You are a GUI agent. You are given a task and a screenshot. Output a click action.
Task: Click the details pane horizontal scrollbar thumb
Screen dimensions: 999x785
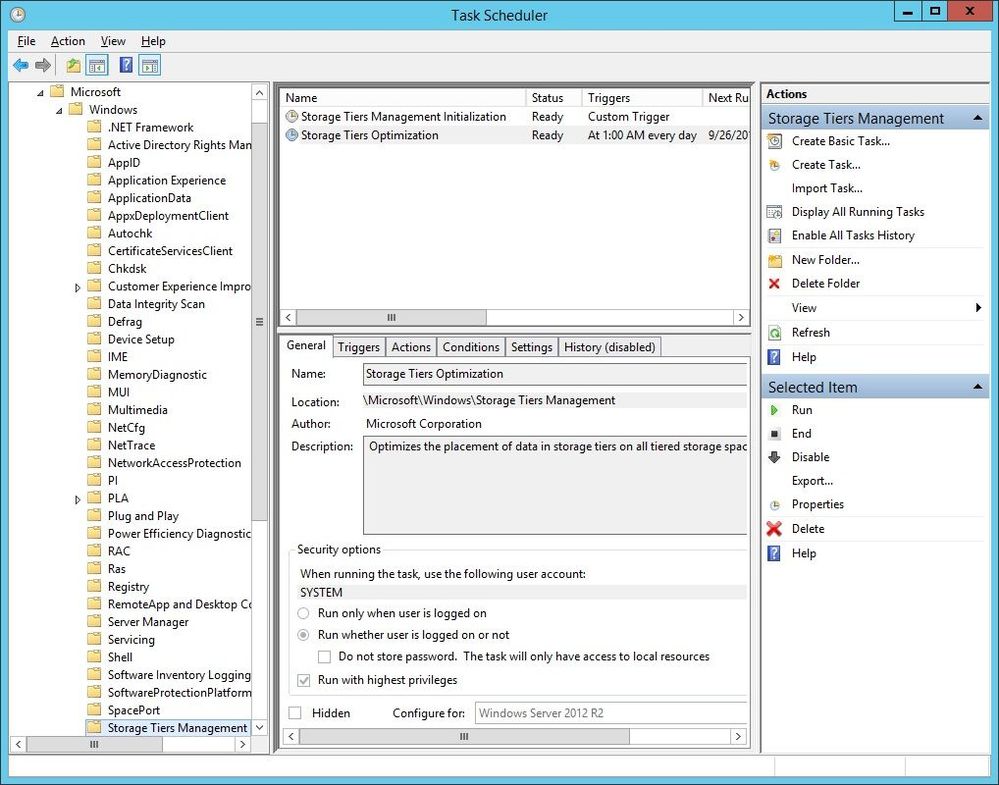tap(464, 737)
